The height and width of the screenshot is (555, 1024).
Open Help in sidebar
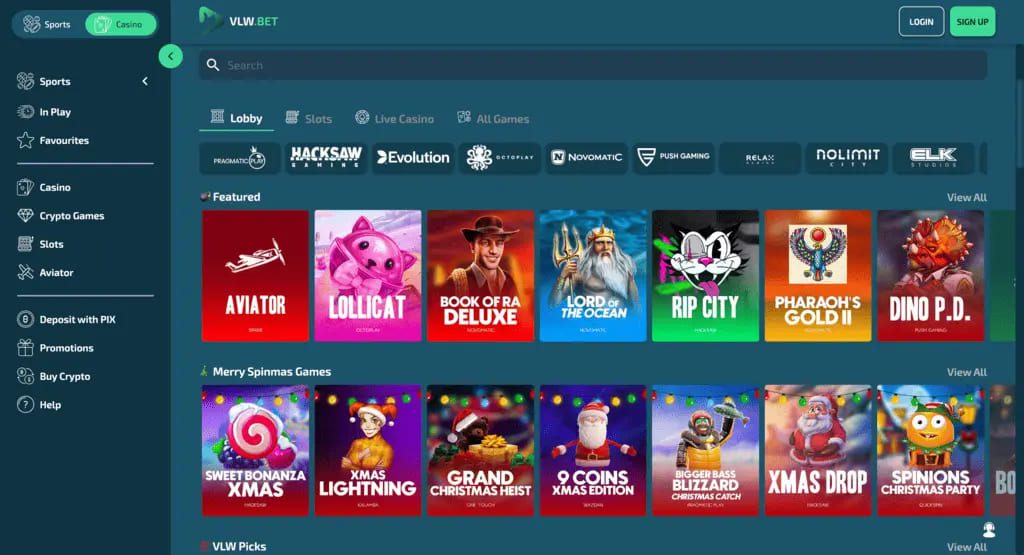39,405
